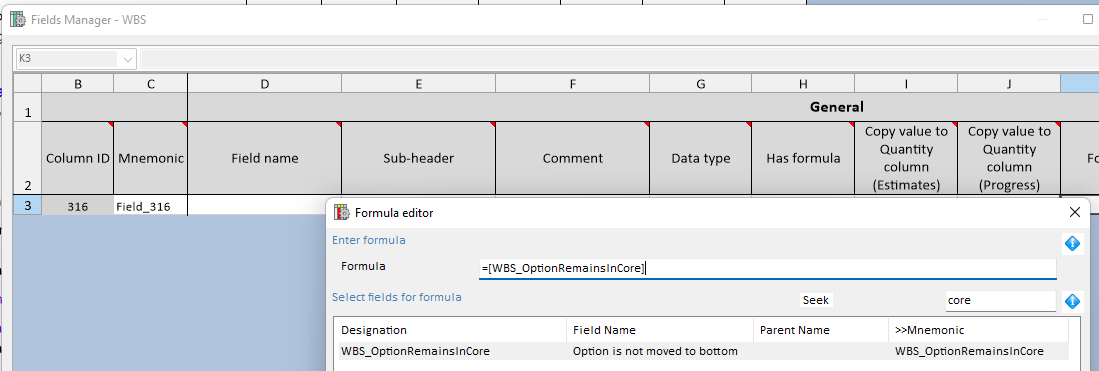This screenshot has width=1099, height=371.
Task: Click the Has formula header cell
Action: (803, 158)
